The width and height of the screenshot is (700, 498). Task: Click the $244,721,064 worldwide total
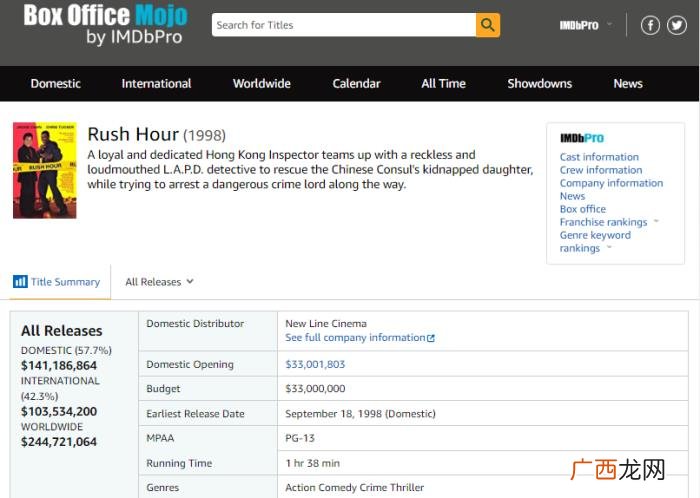59,442
